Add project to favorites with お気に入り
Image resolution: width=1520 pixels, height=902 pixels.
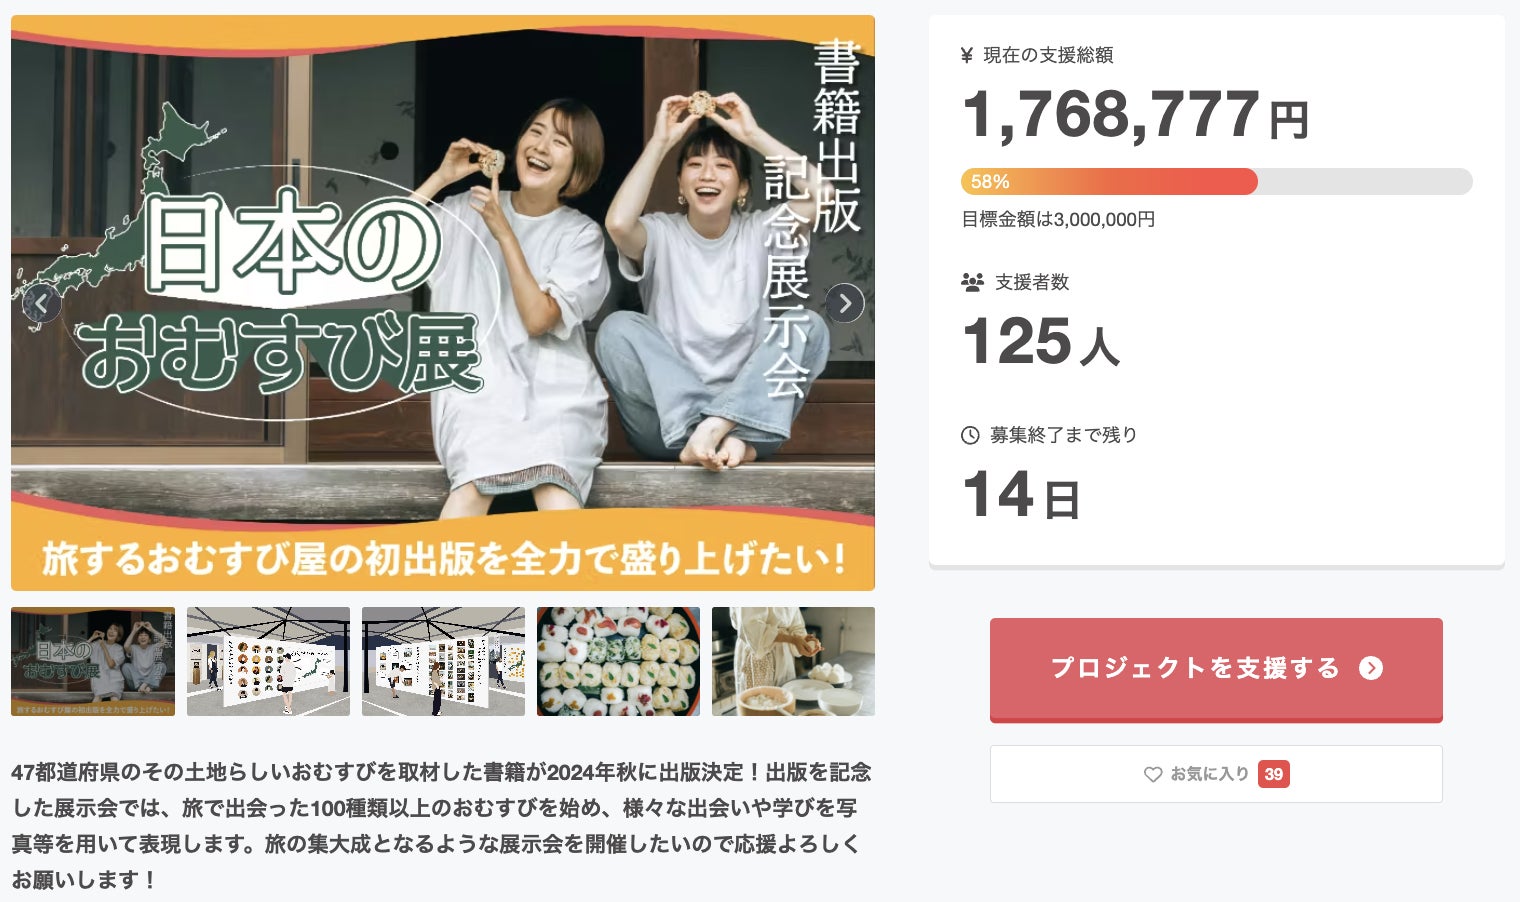[1216, 774]
